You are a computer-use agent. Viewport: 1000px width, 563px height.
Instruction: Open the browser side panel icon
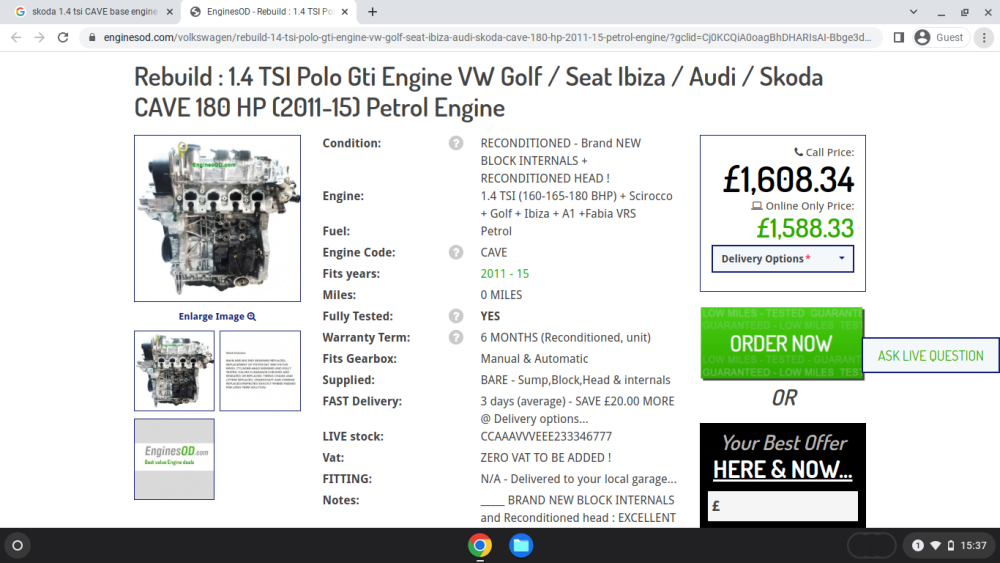pyautogui.click(x=899, y=38)
